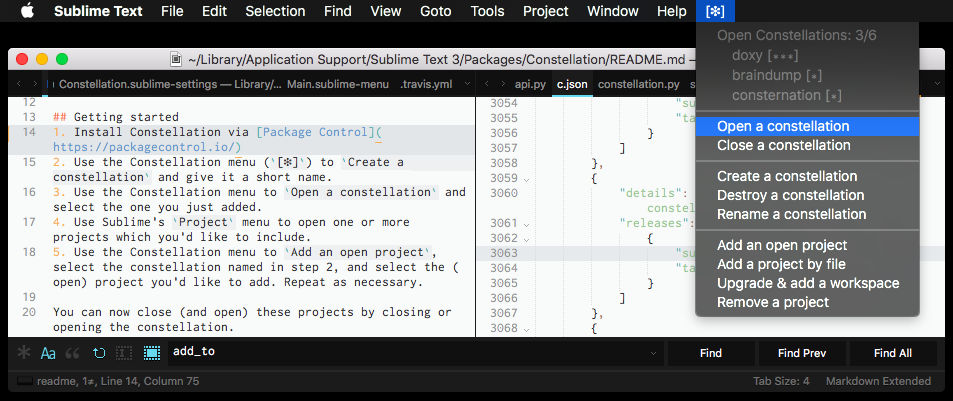
Task: Open the Help menu
Action: point(672,11)
